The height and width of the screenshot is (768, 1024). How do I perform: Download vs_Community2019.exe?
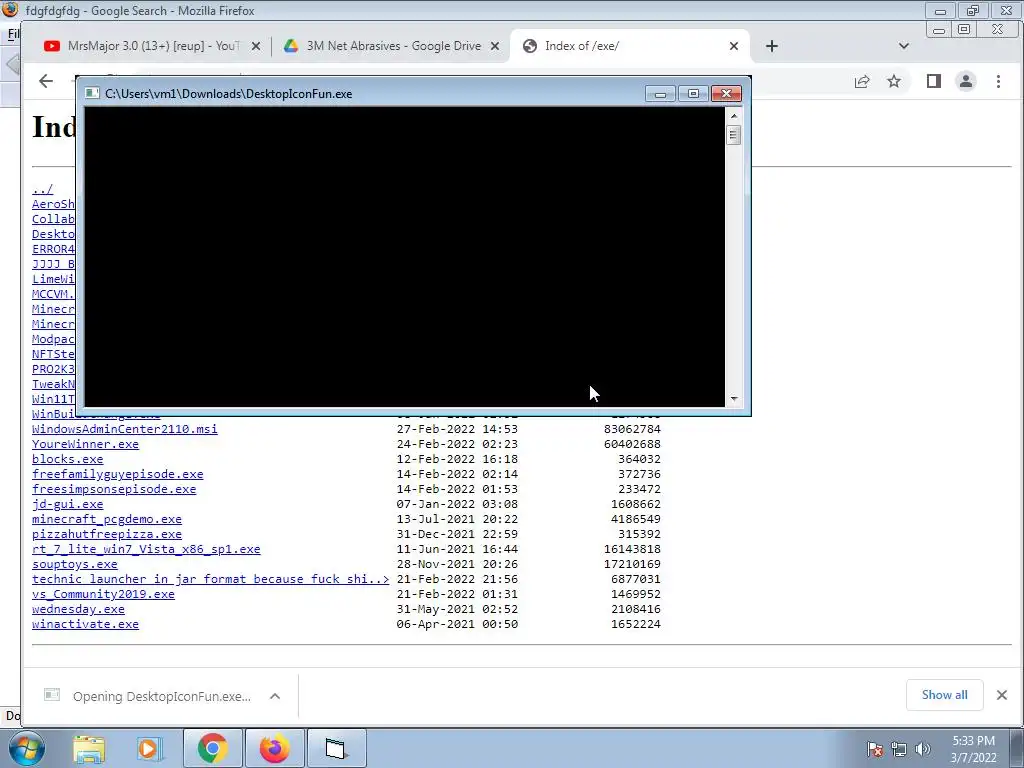pyautogui.click(x=103, y=594)
